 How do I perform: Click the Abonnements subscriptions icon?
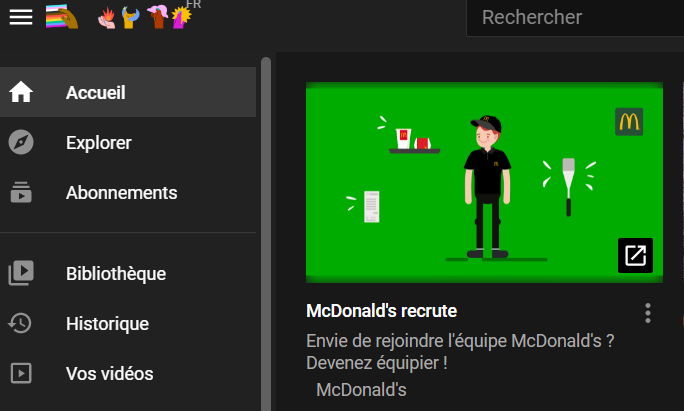(x=21, y=192)
